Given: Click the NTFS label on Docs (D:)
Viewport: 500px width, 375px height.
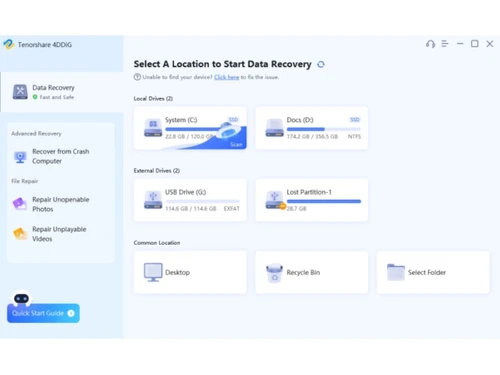Looking at the screenshot, I should tap(354, 137).
